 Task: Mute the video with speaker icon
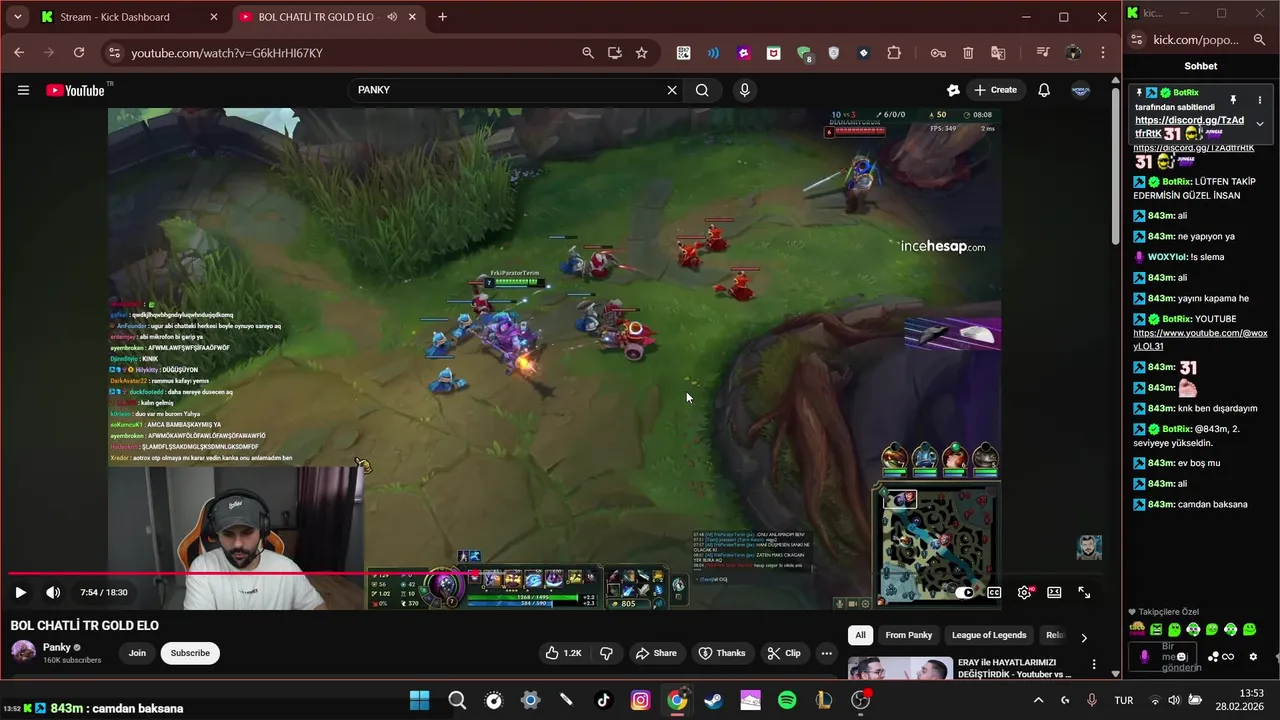pyautogui.click(x=53, y=592)
